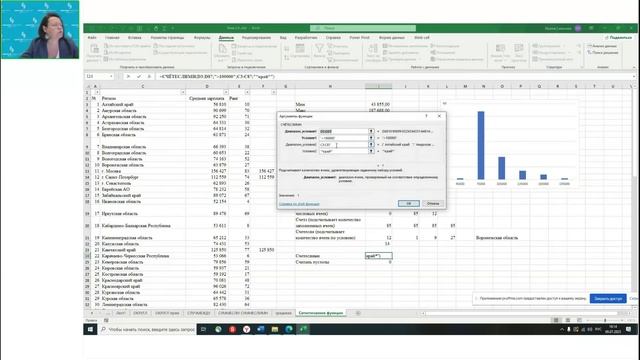Switch to the Рецензирование ribbon tab
The height and width of the screenshot is (360, 640).
(256, 38)
